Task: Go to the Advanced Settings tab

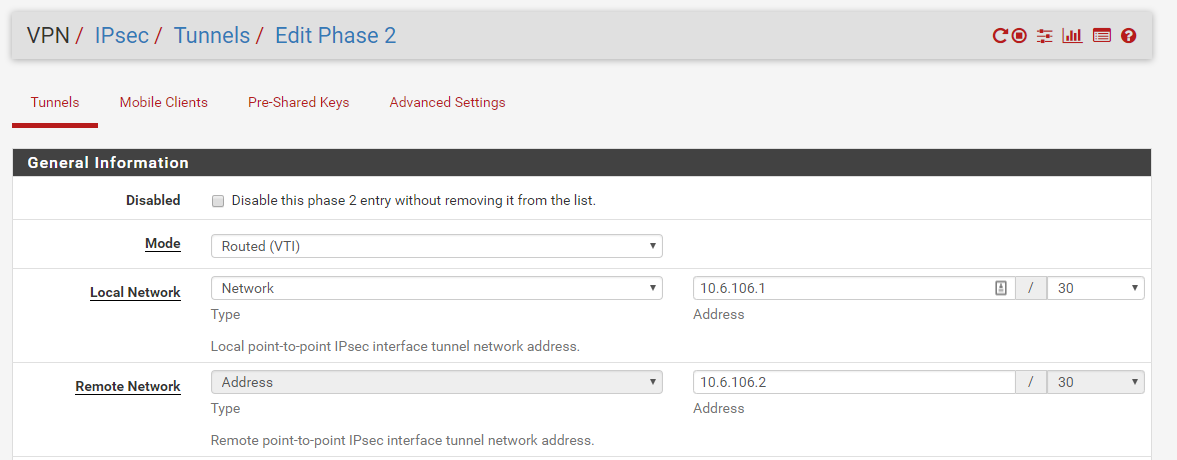Action: coord(447,102)
